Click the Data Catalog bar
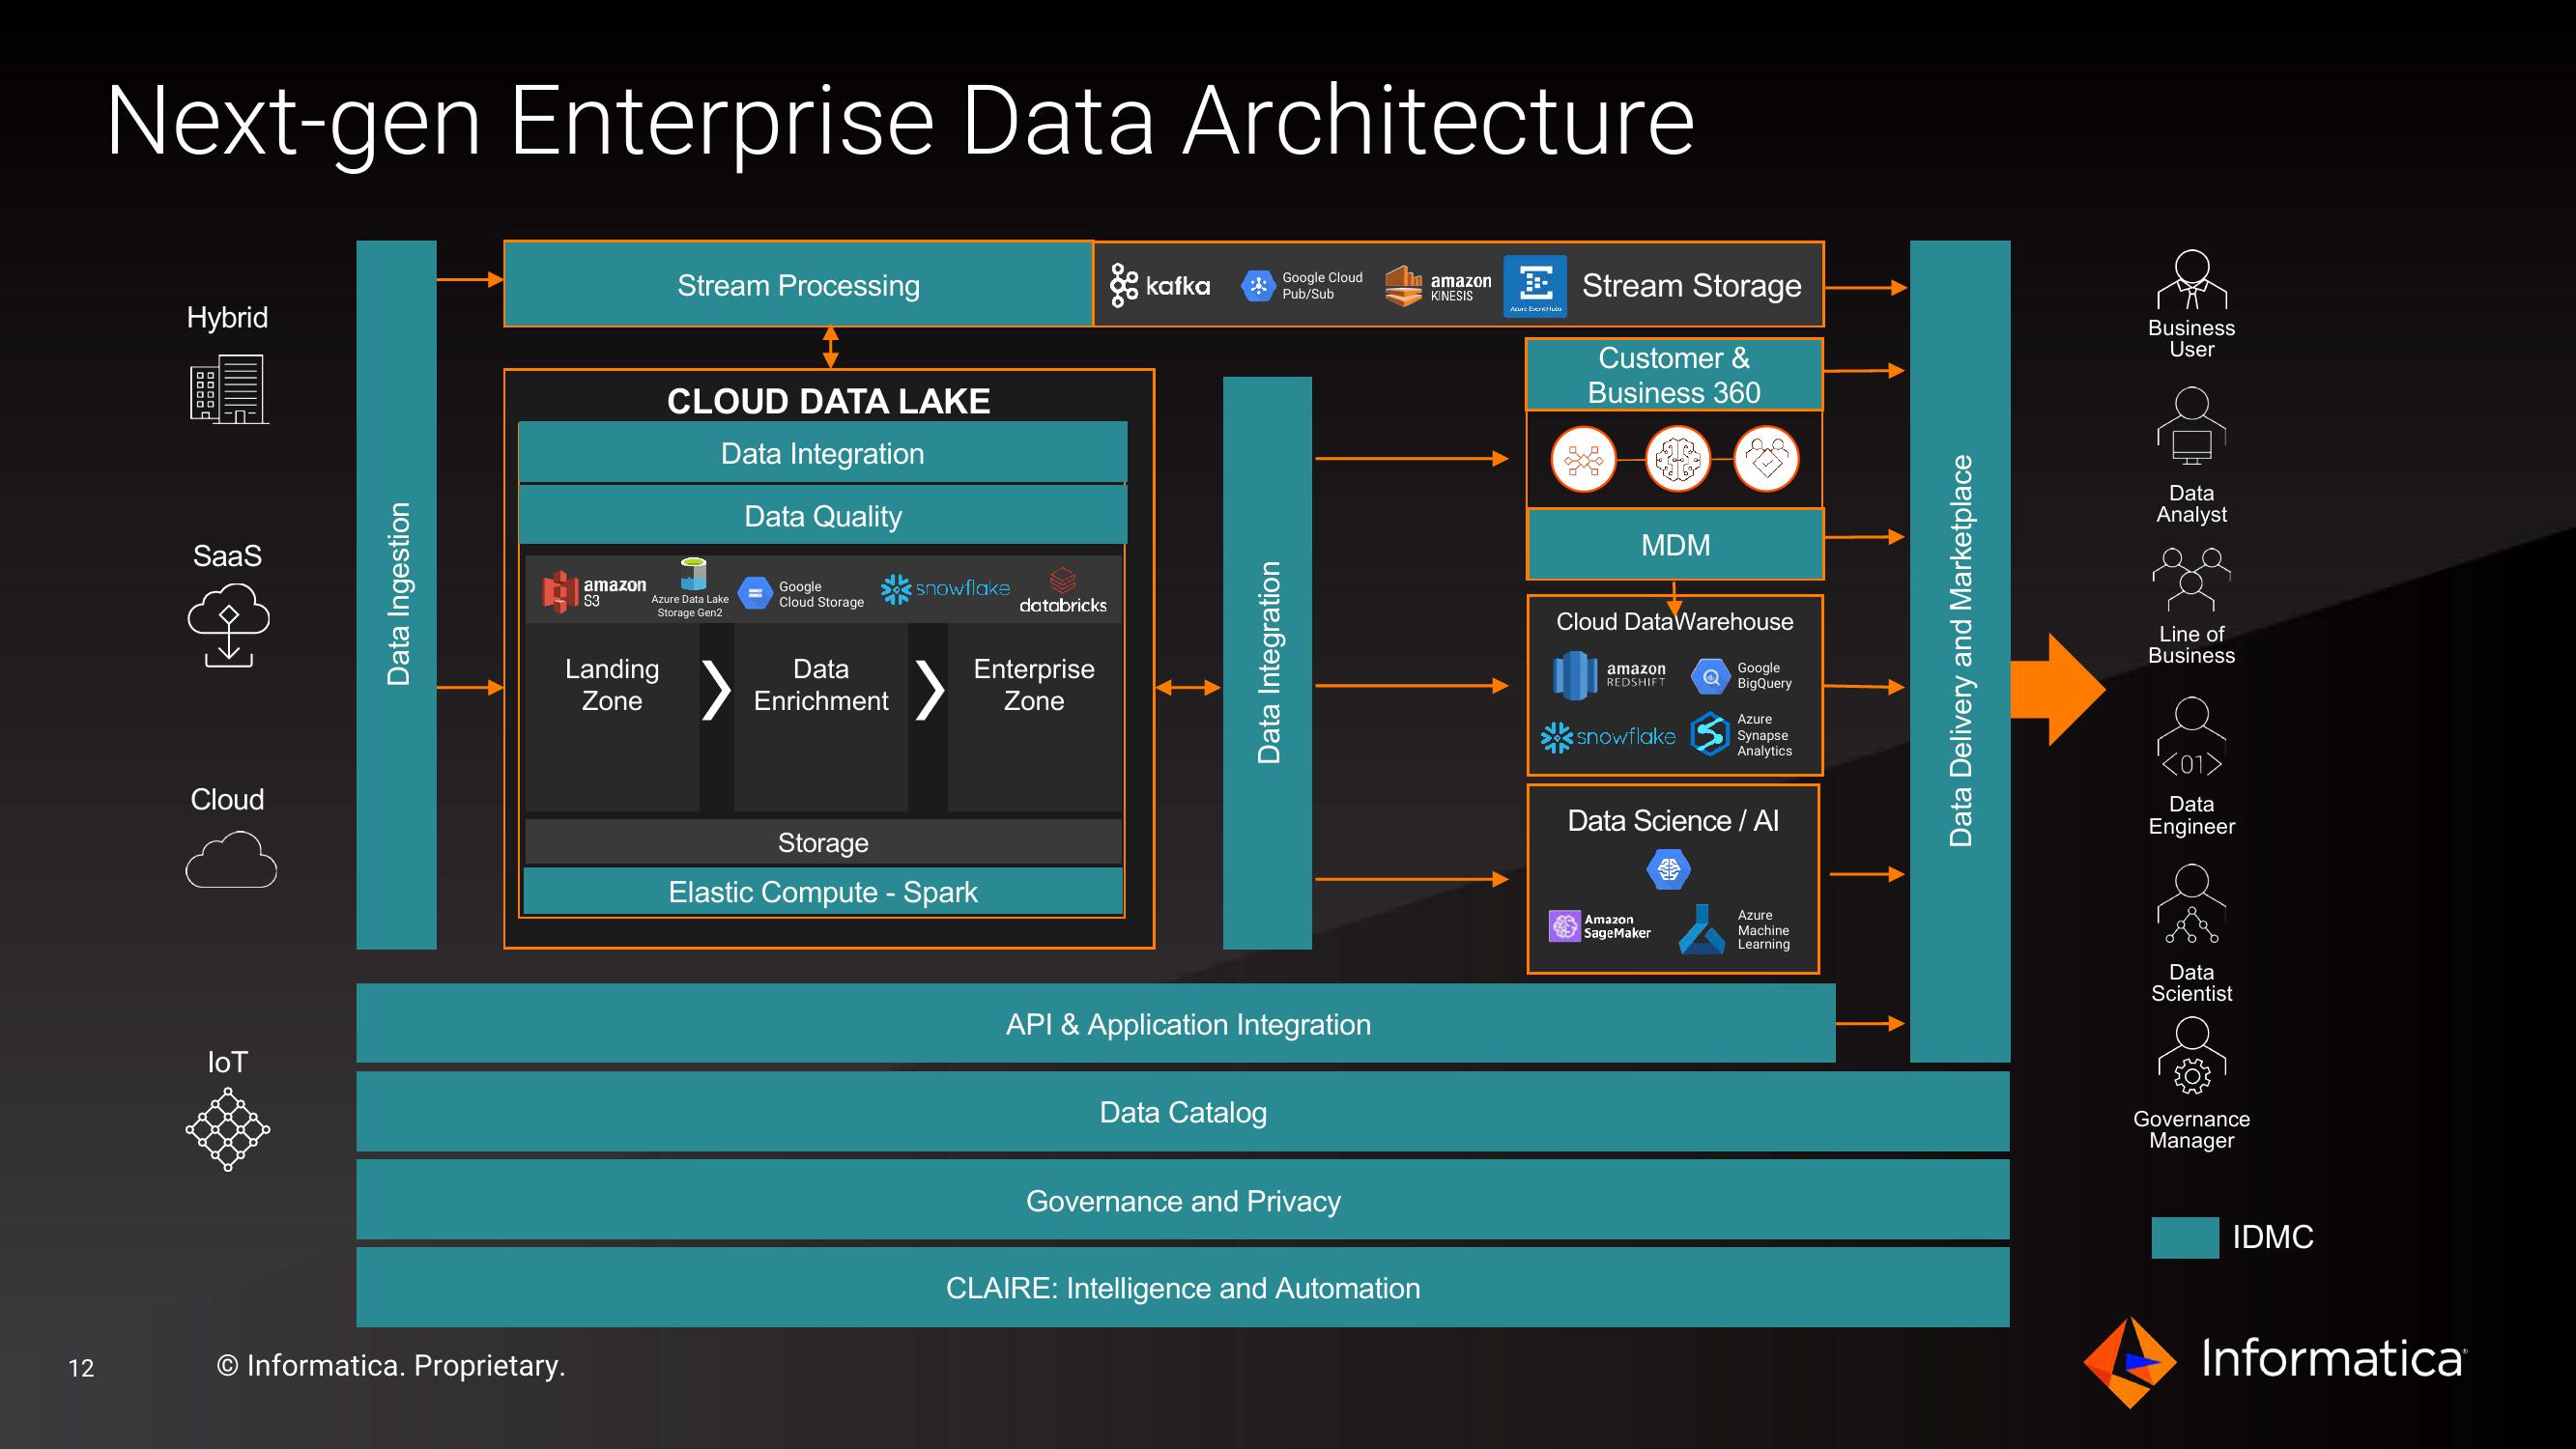 point(1183,1111)
